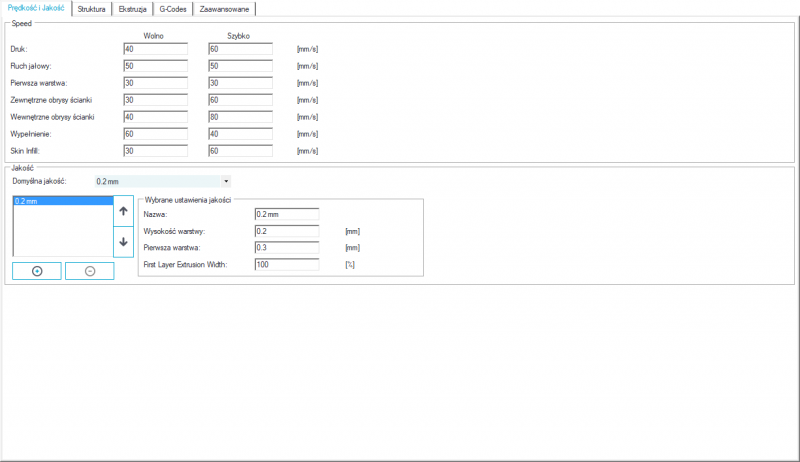Edit the Wysokość warstwy field
The width and height of the screenshot is (800, 462).
tap(286, 231)
